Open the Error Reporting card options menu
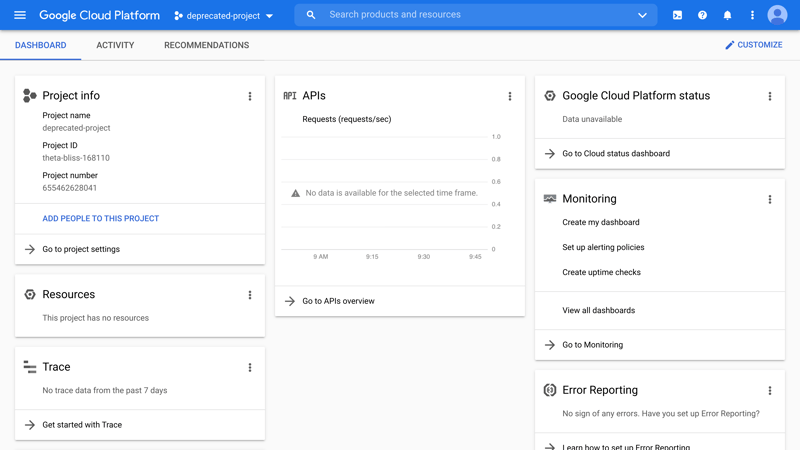This screenshot has width=800, height=450. (770, 390)
